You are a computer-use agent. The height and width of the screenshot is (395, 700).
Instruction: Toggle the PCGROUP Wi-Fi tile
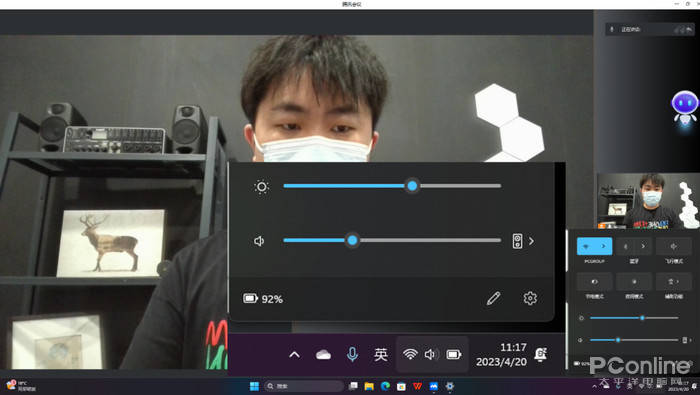[586, 246]
